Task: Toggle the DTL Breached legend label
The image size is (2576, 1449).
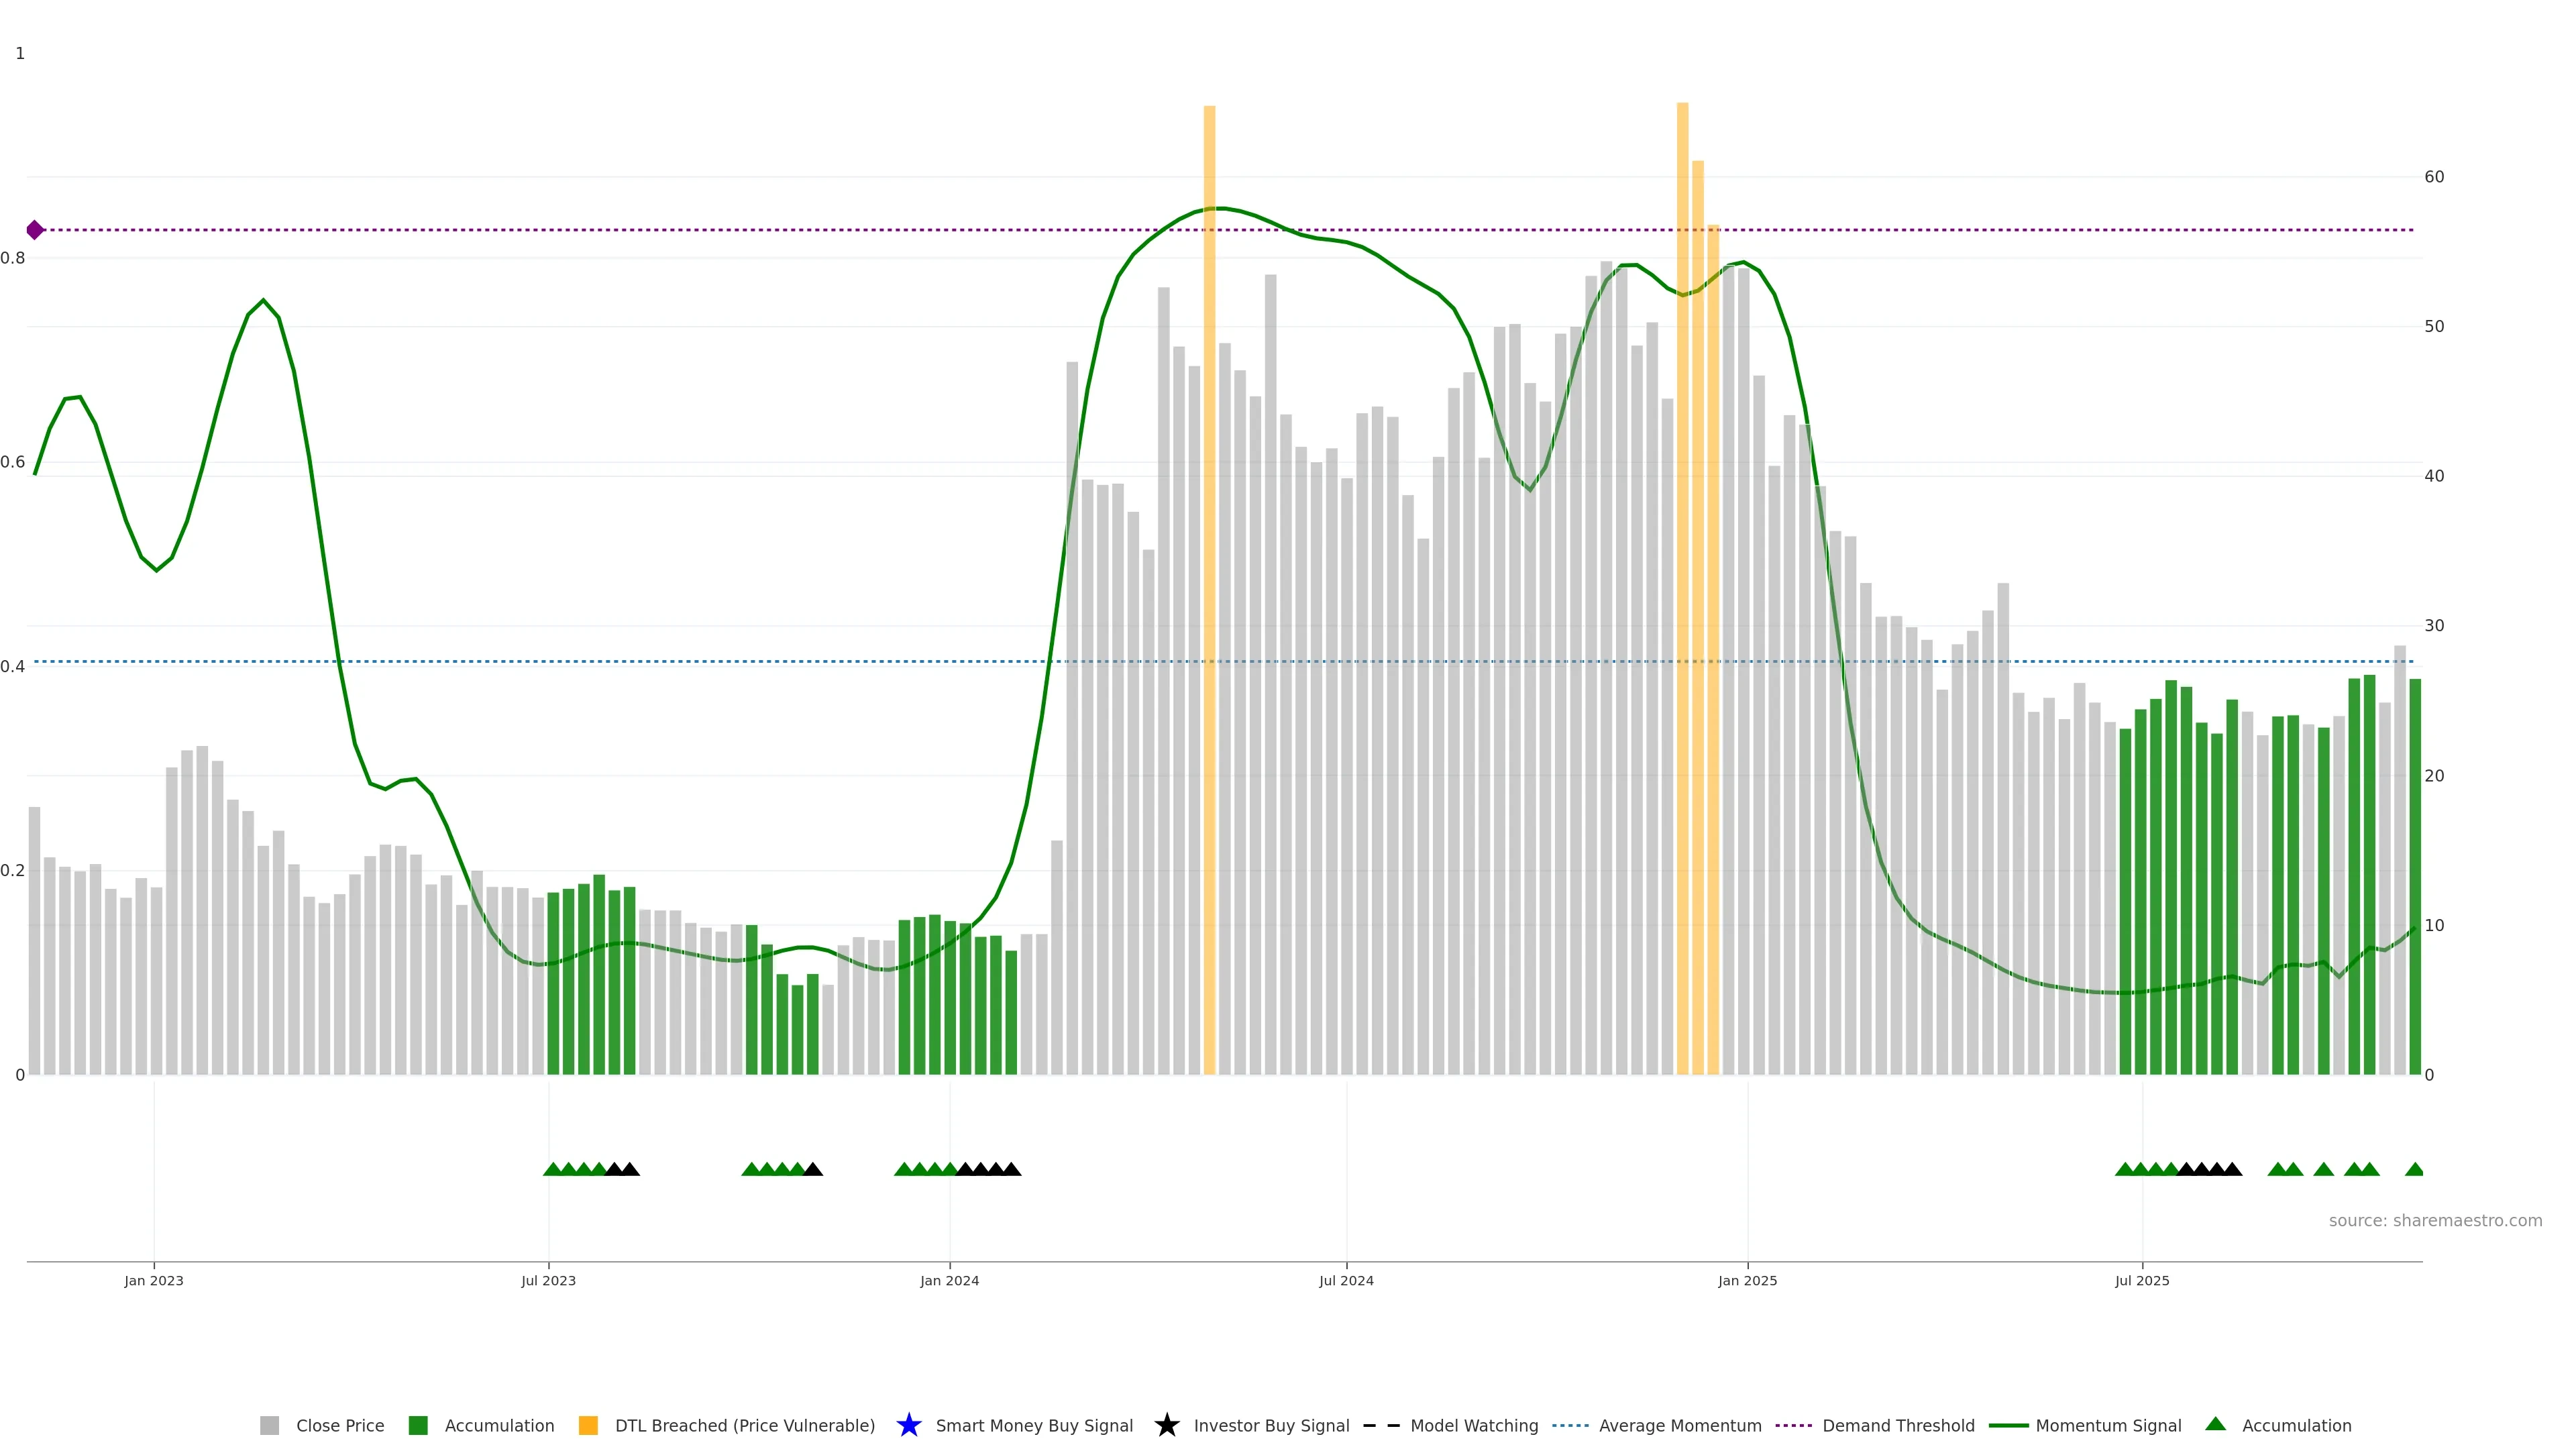Action: [744, 1425]
